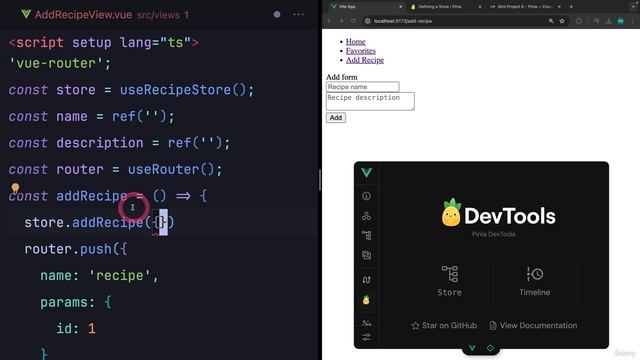Image resolution: width=640 pixels, height=360 pixels.
Task: Click the Add button in the form
Action: (x=336, y=118)
